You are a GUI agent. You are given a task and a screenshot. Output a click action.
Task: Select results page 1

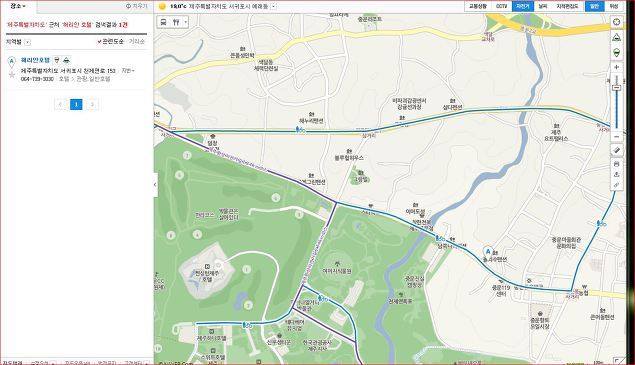pos(76,105)
